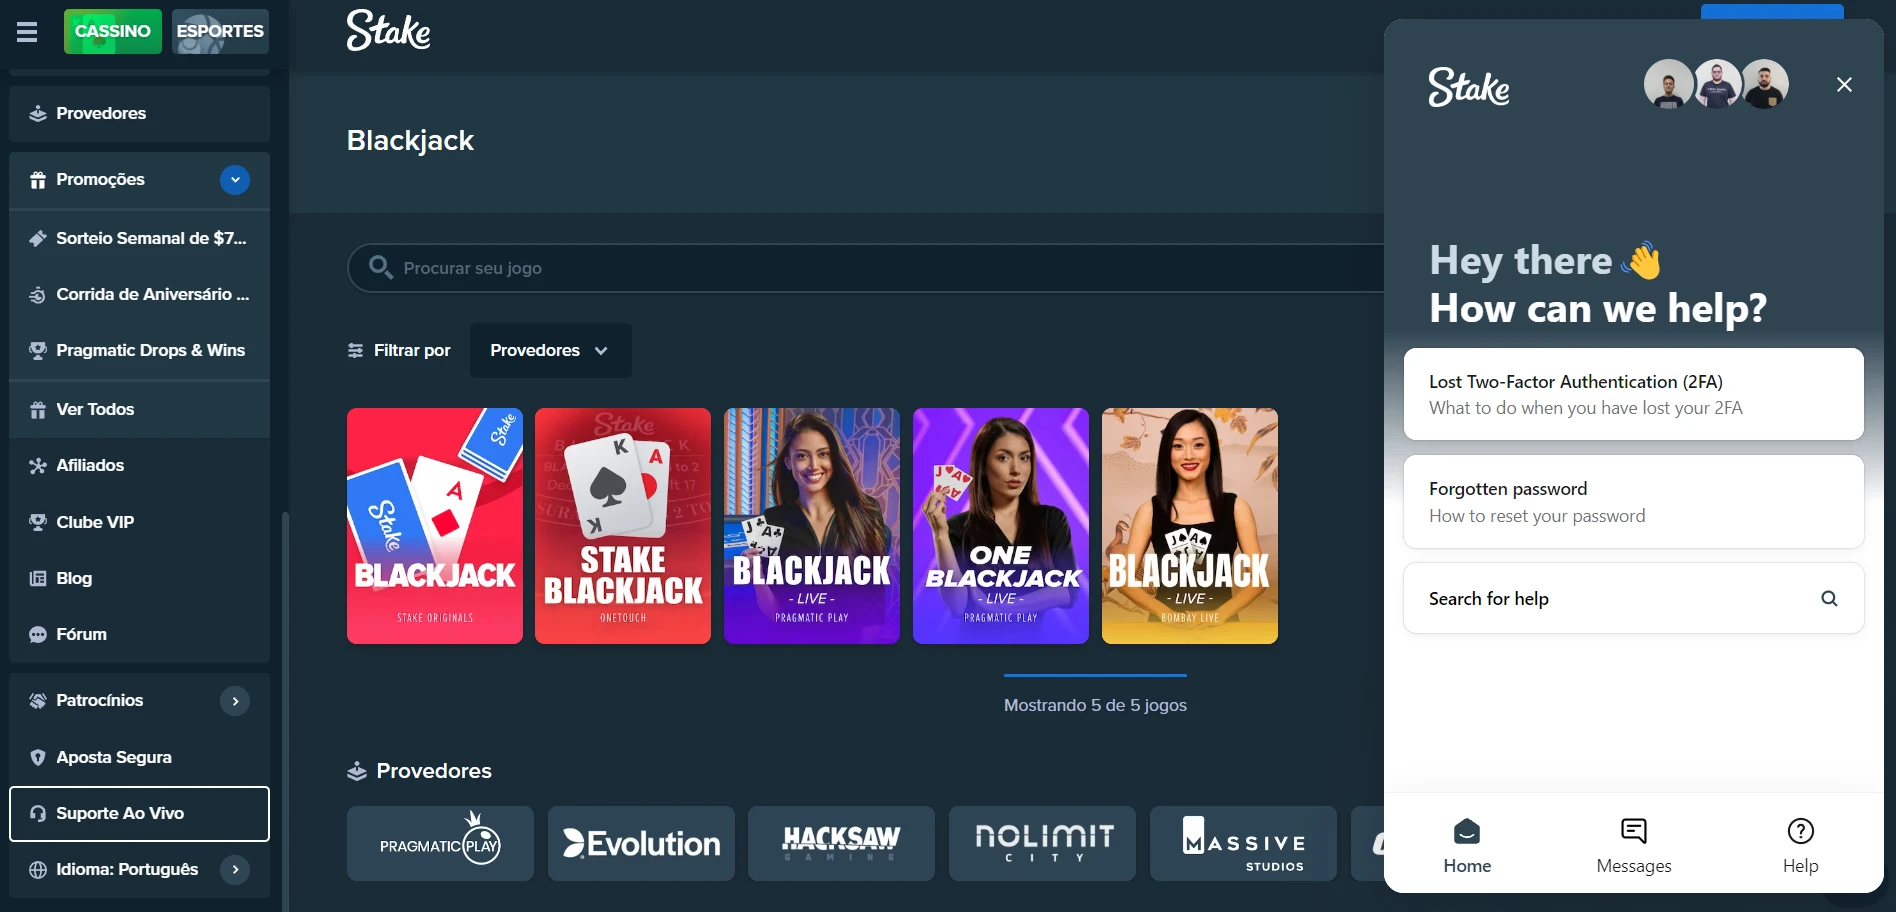Open Aposta Segura shield icon
1896x912 pixels.
pyautogui.click(x=38, y=757)
